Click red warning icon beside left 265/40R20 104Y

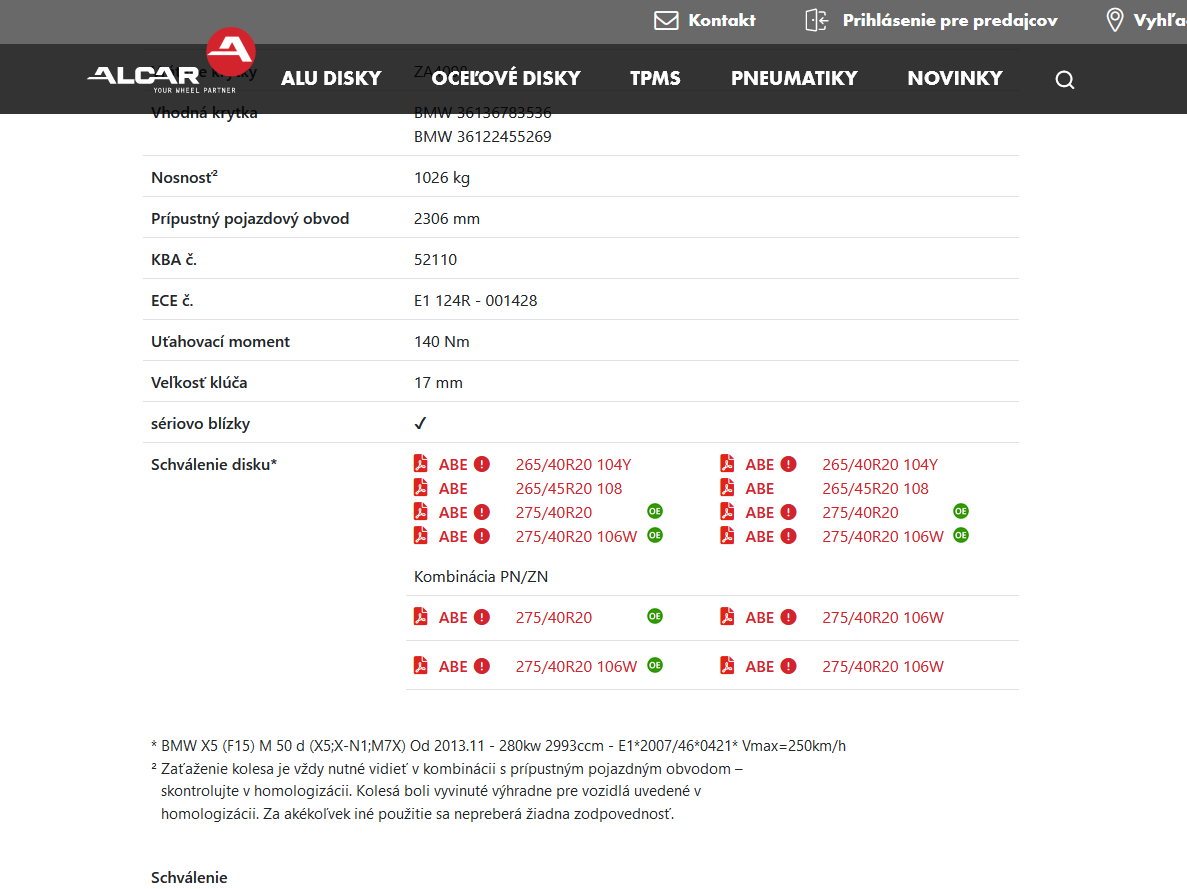pos(482,464)
